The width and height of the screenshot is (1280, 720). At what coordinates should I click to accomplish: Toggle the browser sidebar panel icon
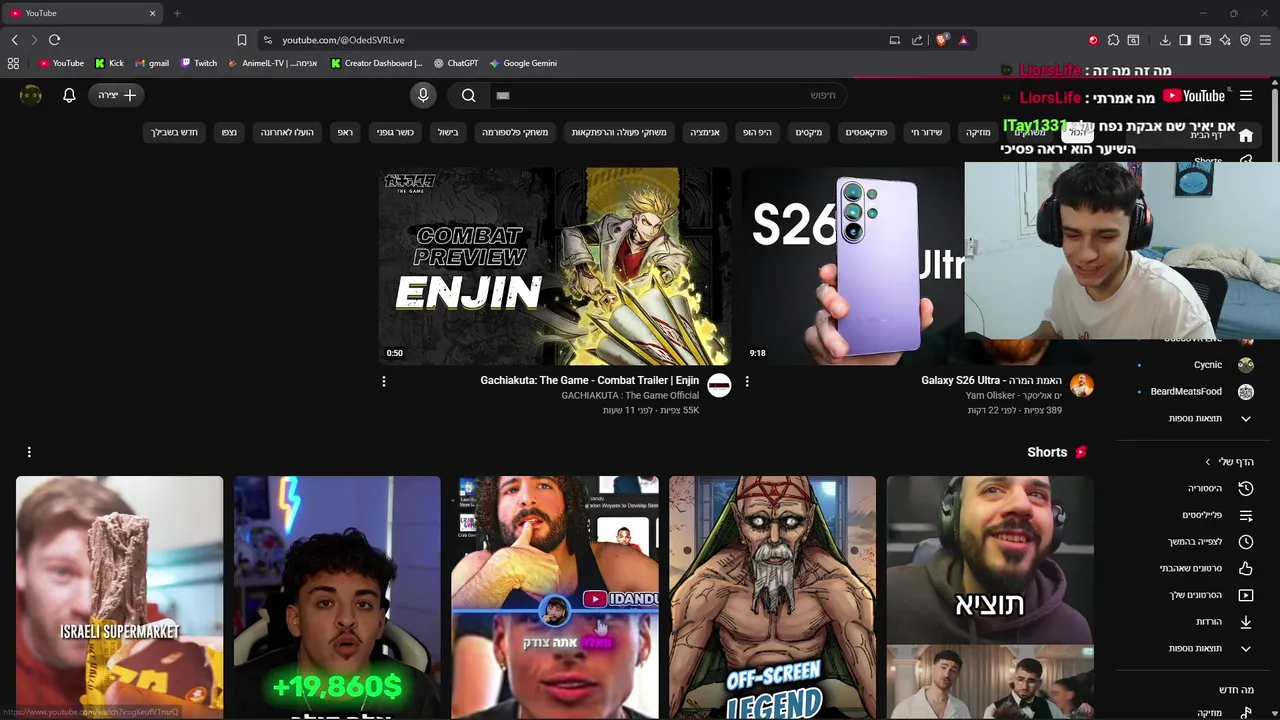(1185, 40)
